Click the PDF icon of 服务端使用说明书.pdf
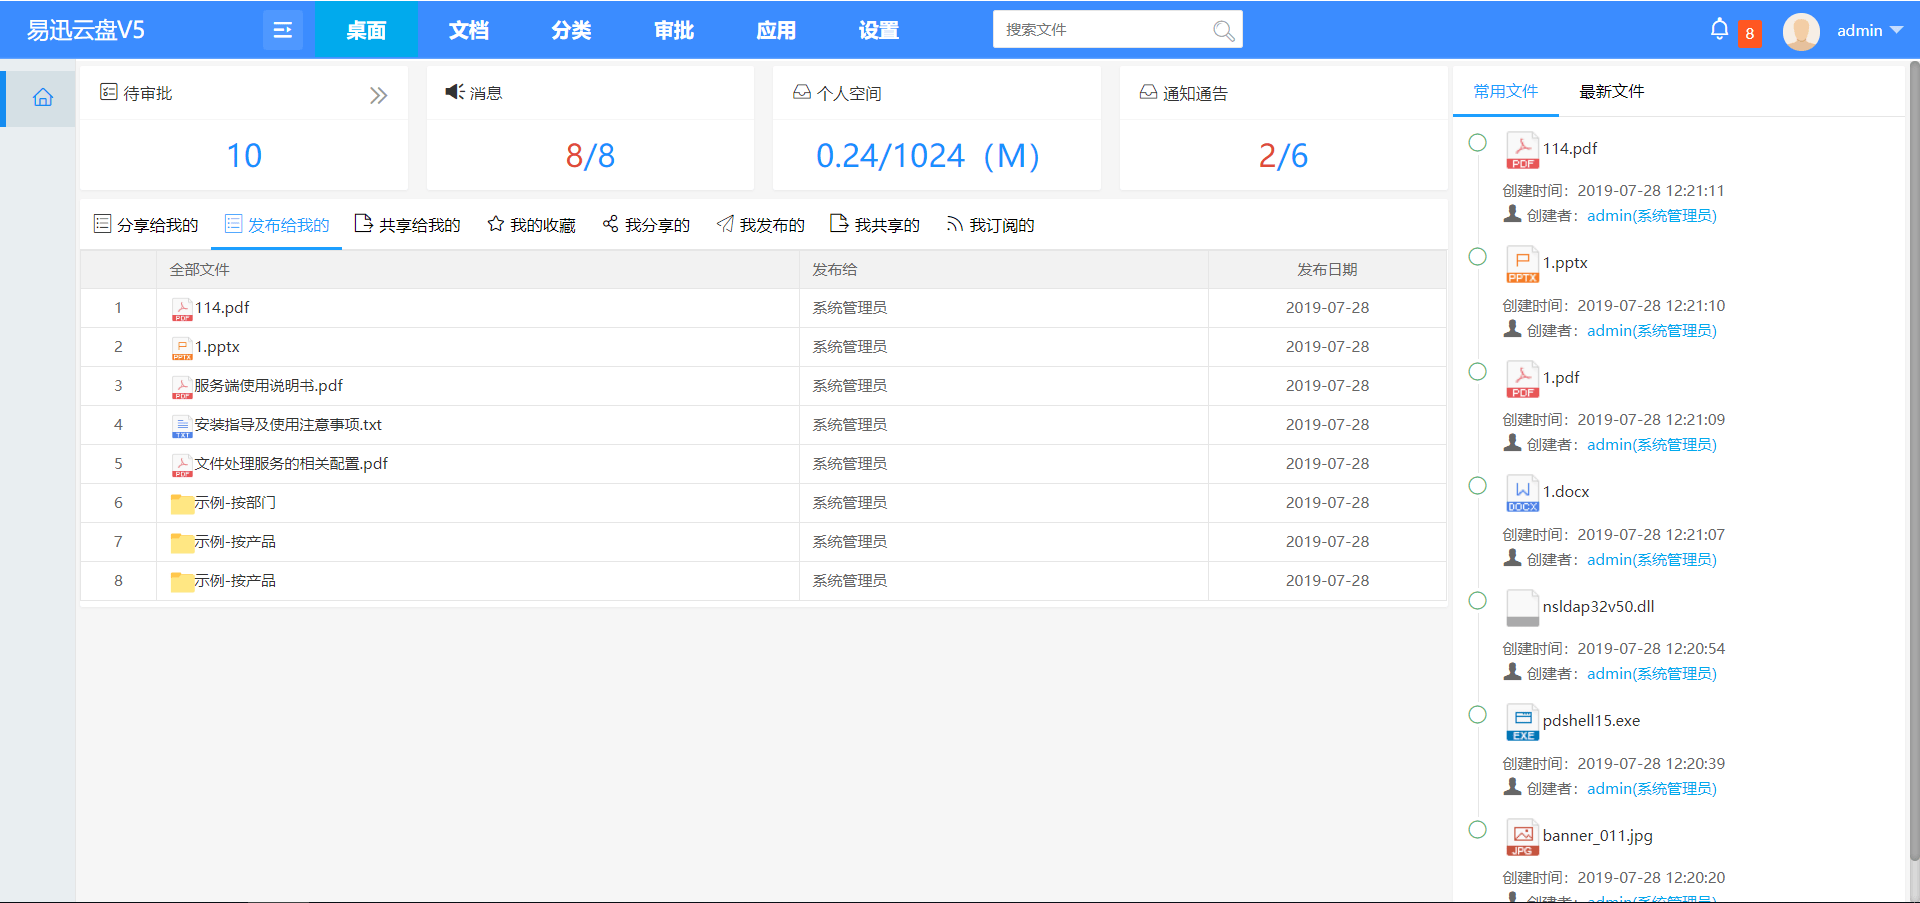The height and width of the screenshot is (903, 1920). (182, 387)
